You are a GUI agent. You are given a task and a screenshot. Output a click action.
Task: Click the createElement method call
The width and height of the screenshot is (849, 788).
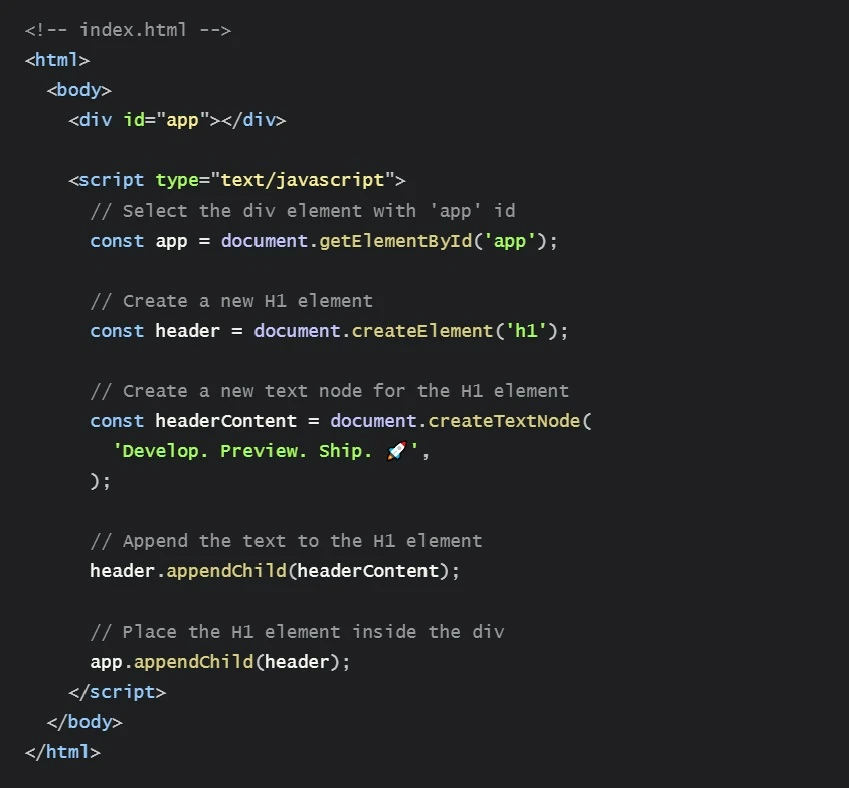click(x=422, y=330)
